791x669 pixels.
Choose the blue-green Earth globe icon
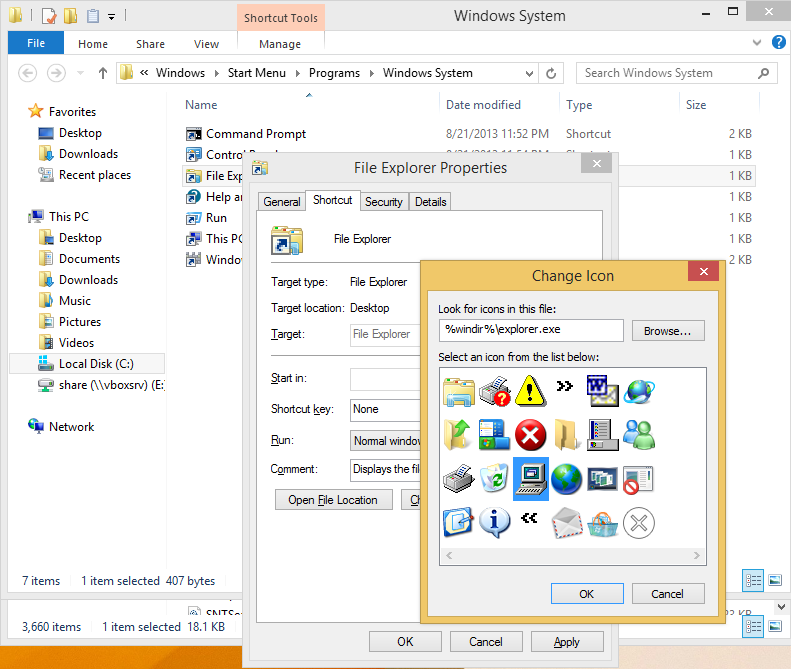click(566, 479)
